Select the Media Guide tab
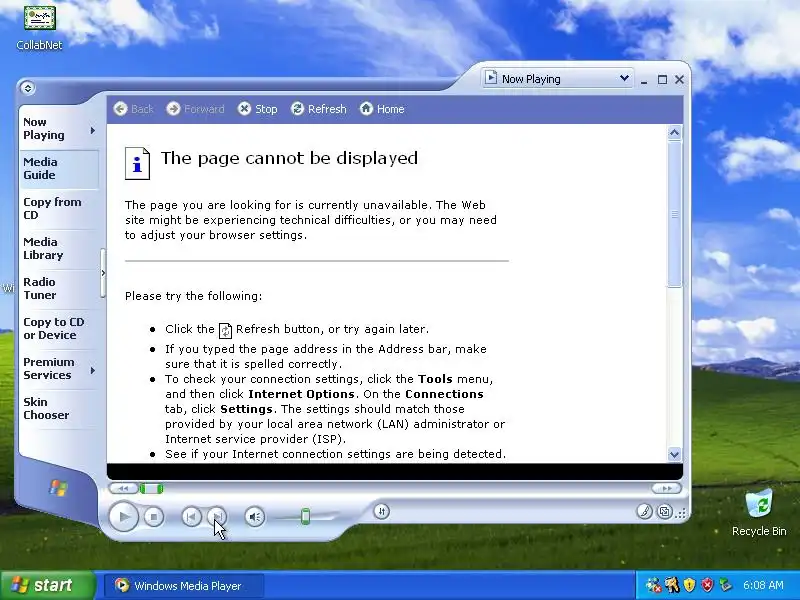 pos(59,168)
